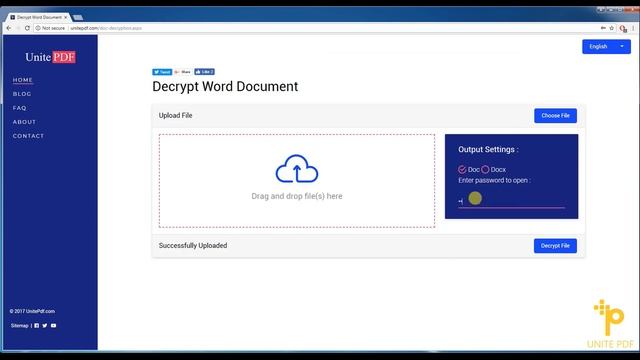
Task: Click the Successfully Uploaded status text
Action: (x=193, y=246)
